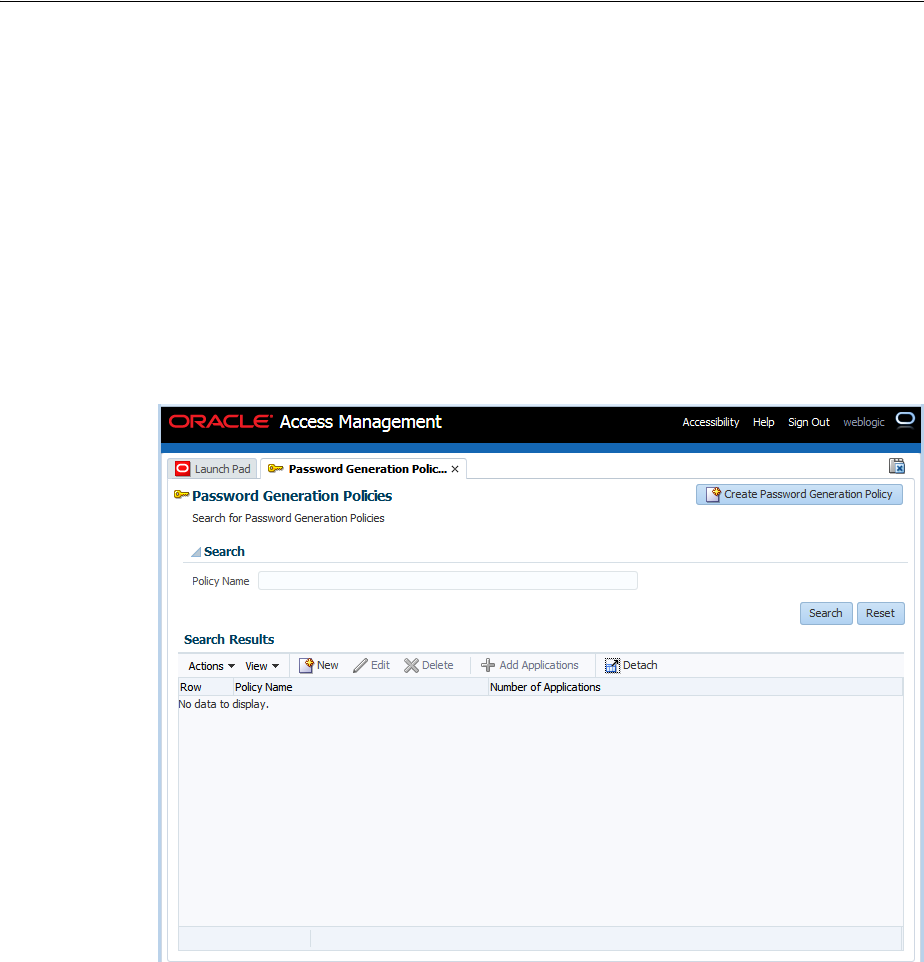Click the close-all-tabs icon at right of tab bar

tap(896, 466)
